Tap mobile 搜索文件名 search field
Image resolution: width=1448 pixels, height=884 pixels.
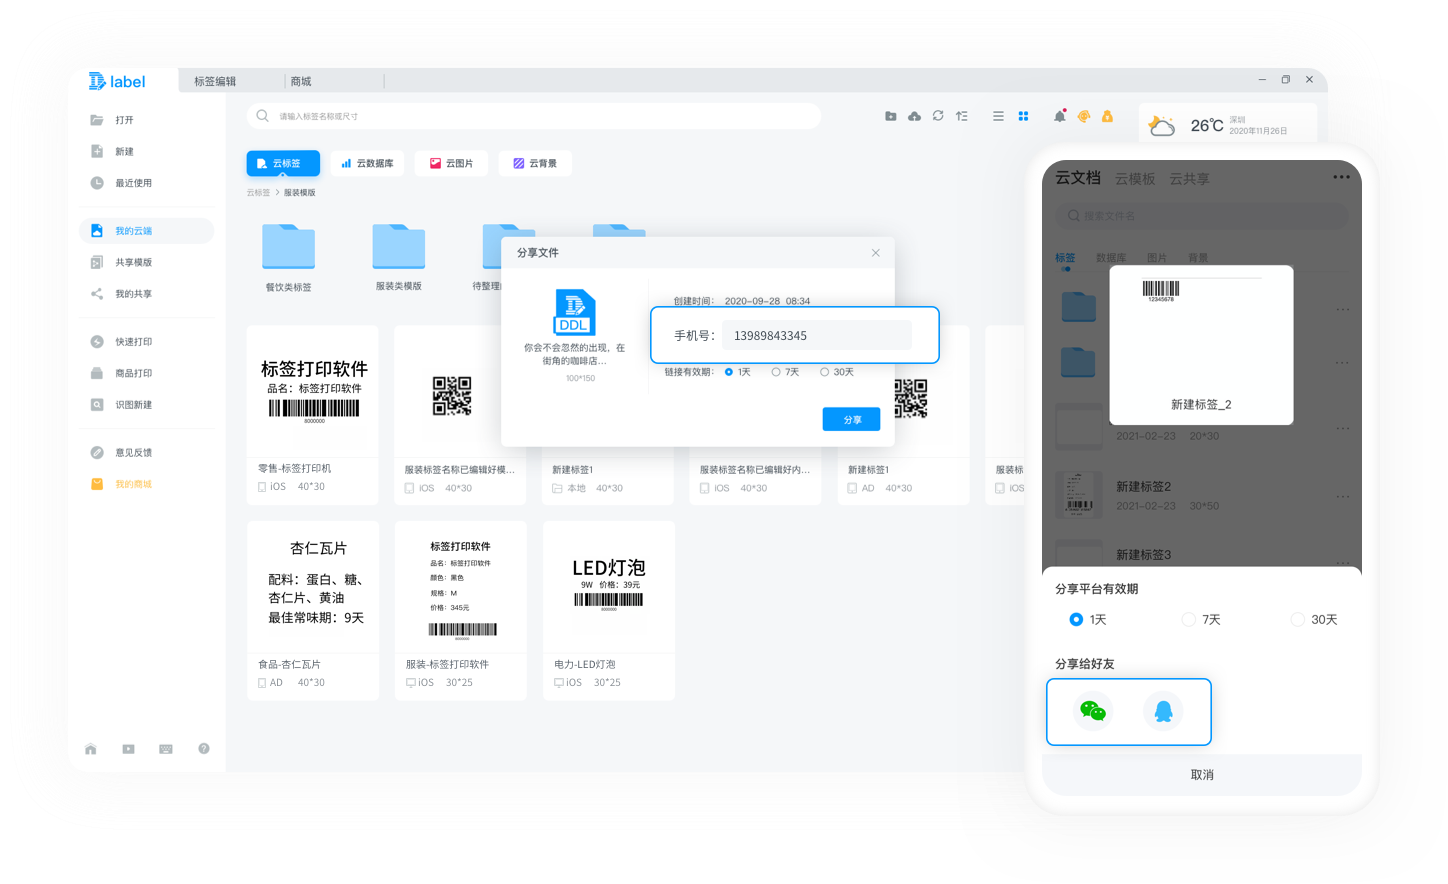coord(1202,215)
